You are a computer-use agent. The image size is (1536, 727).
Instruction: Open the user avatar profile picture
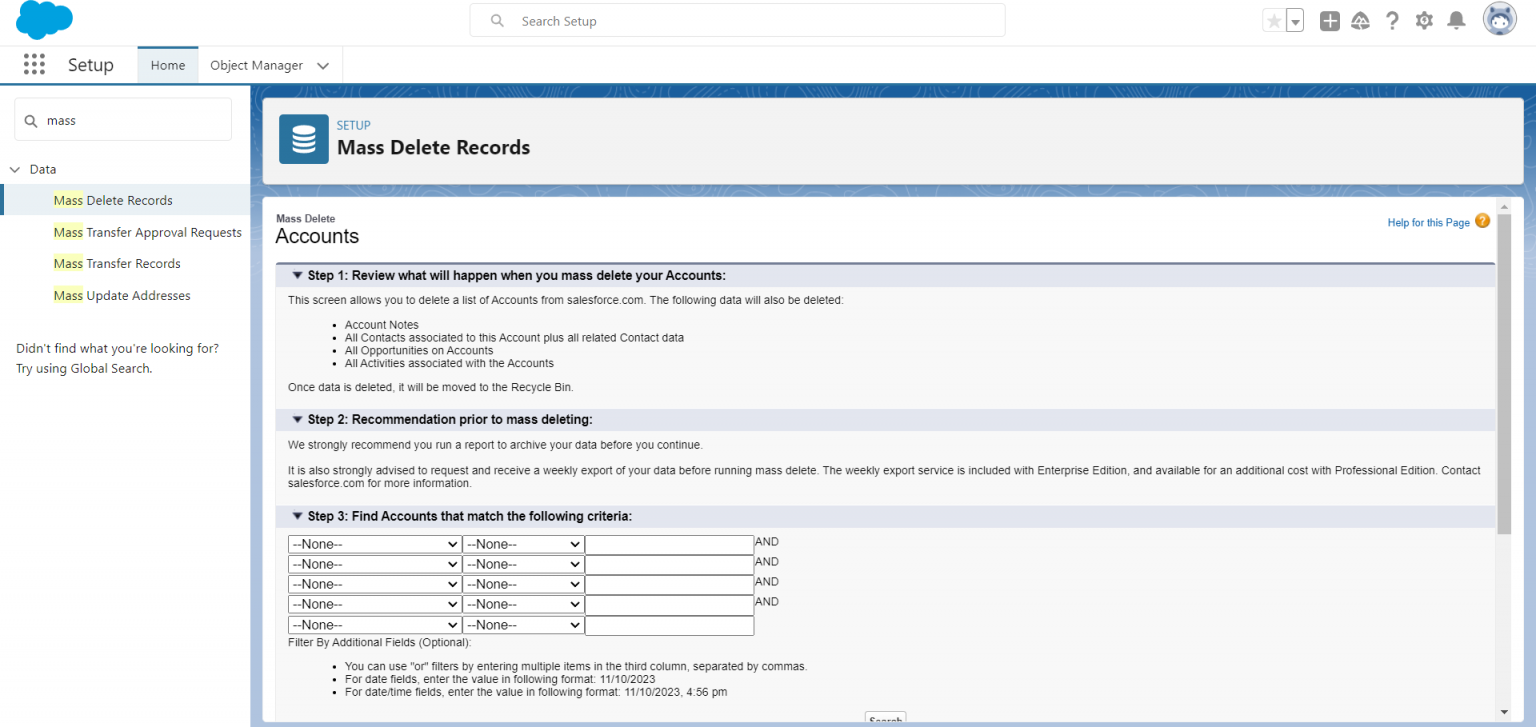(1499, 18)
